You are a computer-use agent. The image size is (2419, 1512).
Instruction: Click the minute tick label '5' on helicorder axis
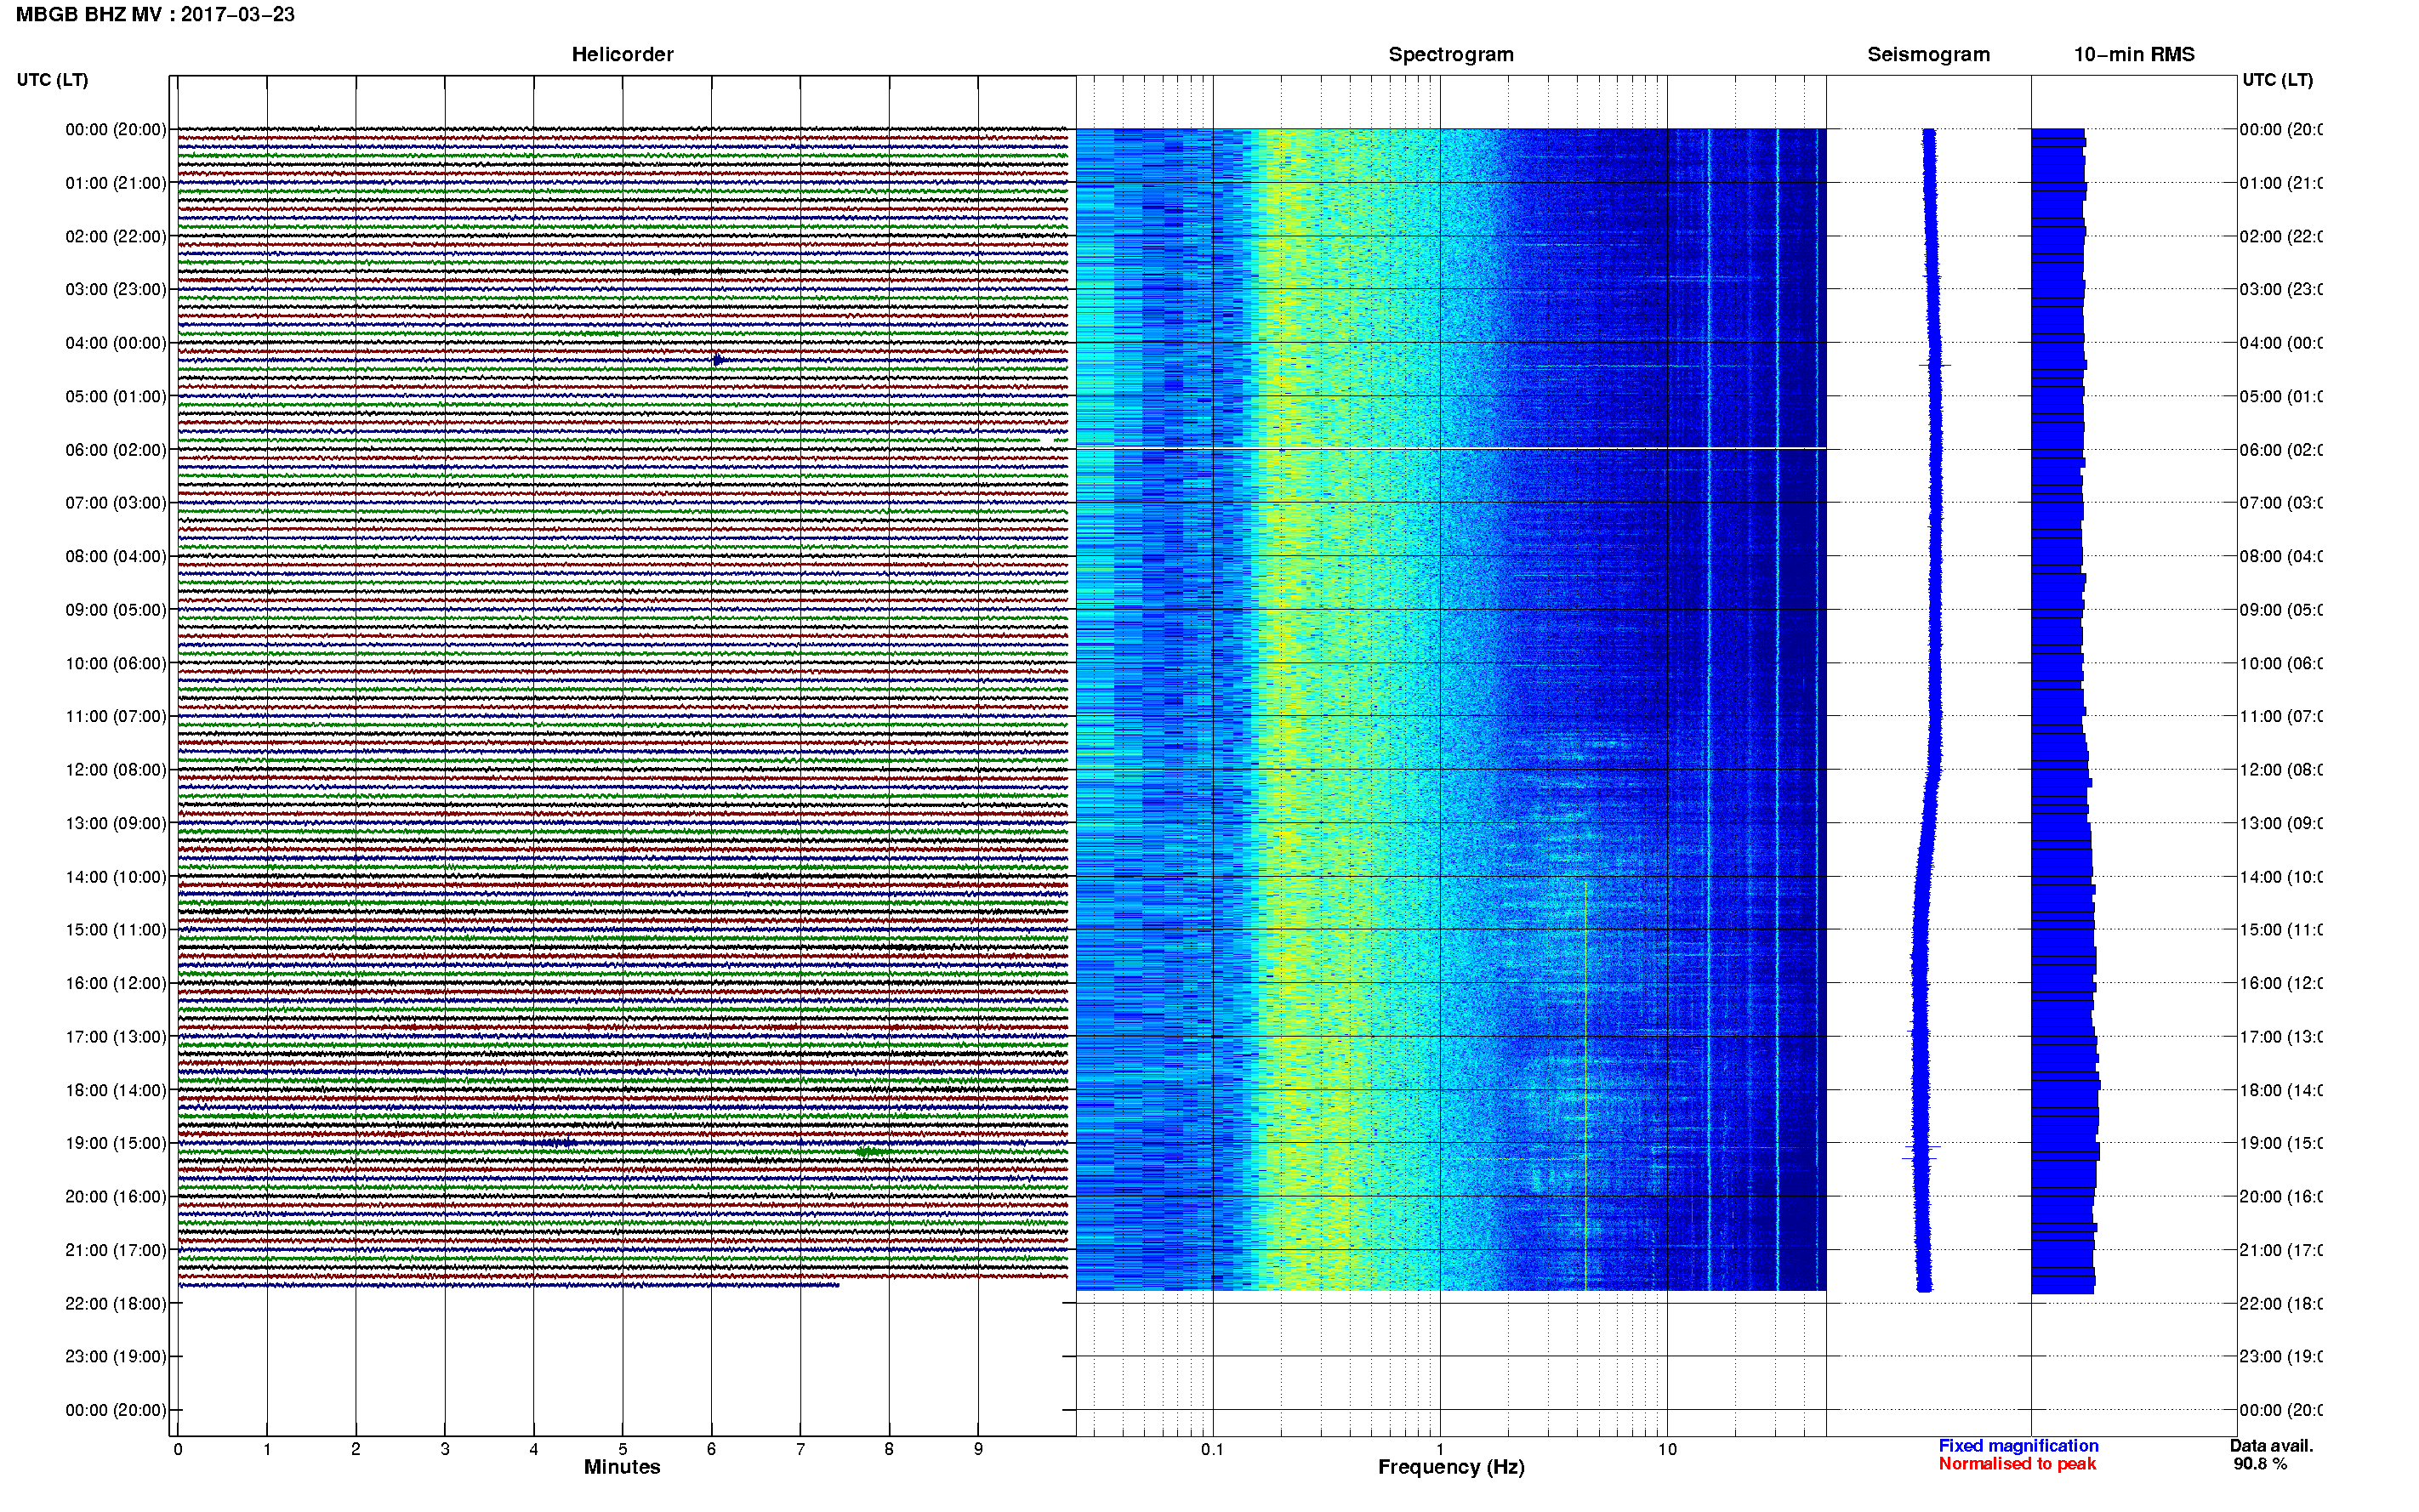622,1449
